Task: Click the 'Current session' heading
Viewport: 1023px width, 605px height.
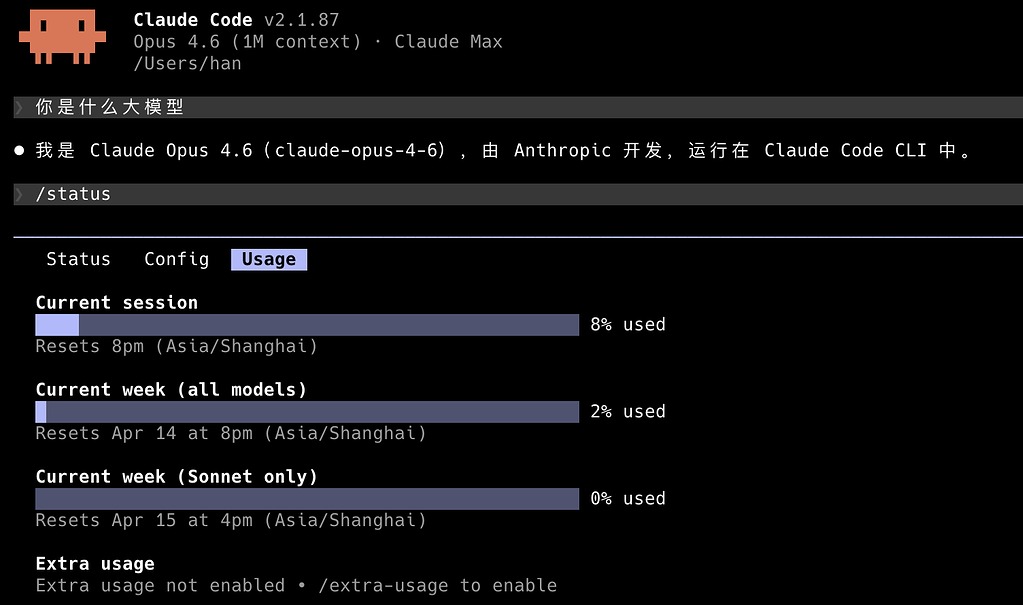Action: pyautogui.click(x=117, y=303)
